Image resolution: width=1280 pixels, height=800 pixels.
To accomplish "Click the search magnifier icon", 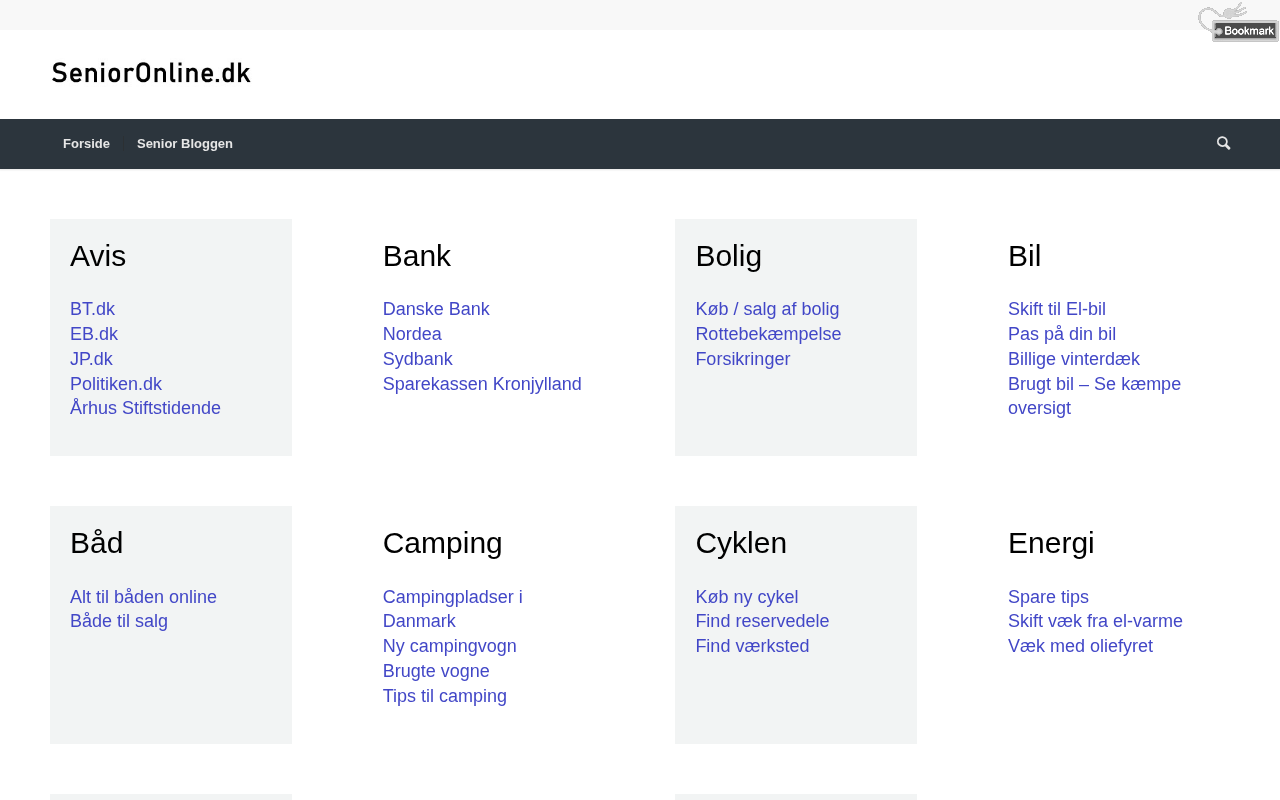I will (1223, 144).
